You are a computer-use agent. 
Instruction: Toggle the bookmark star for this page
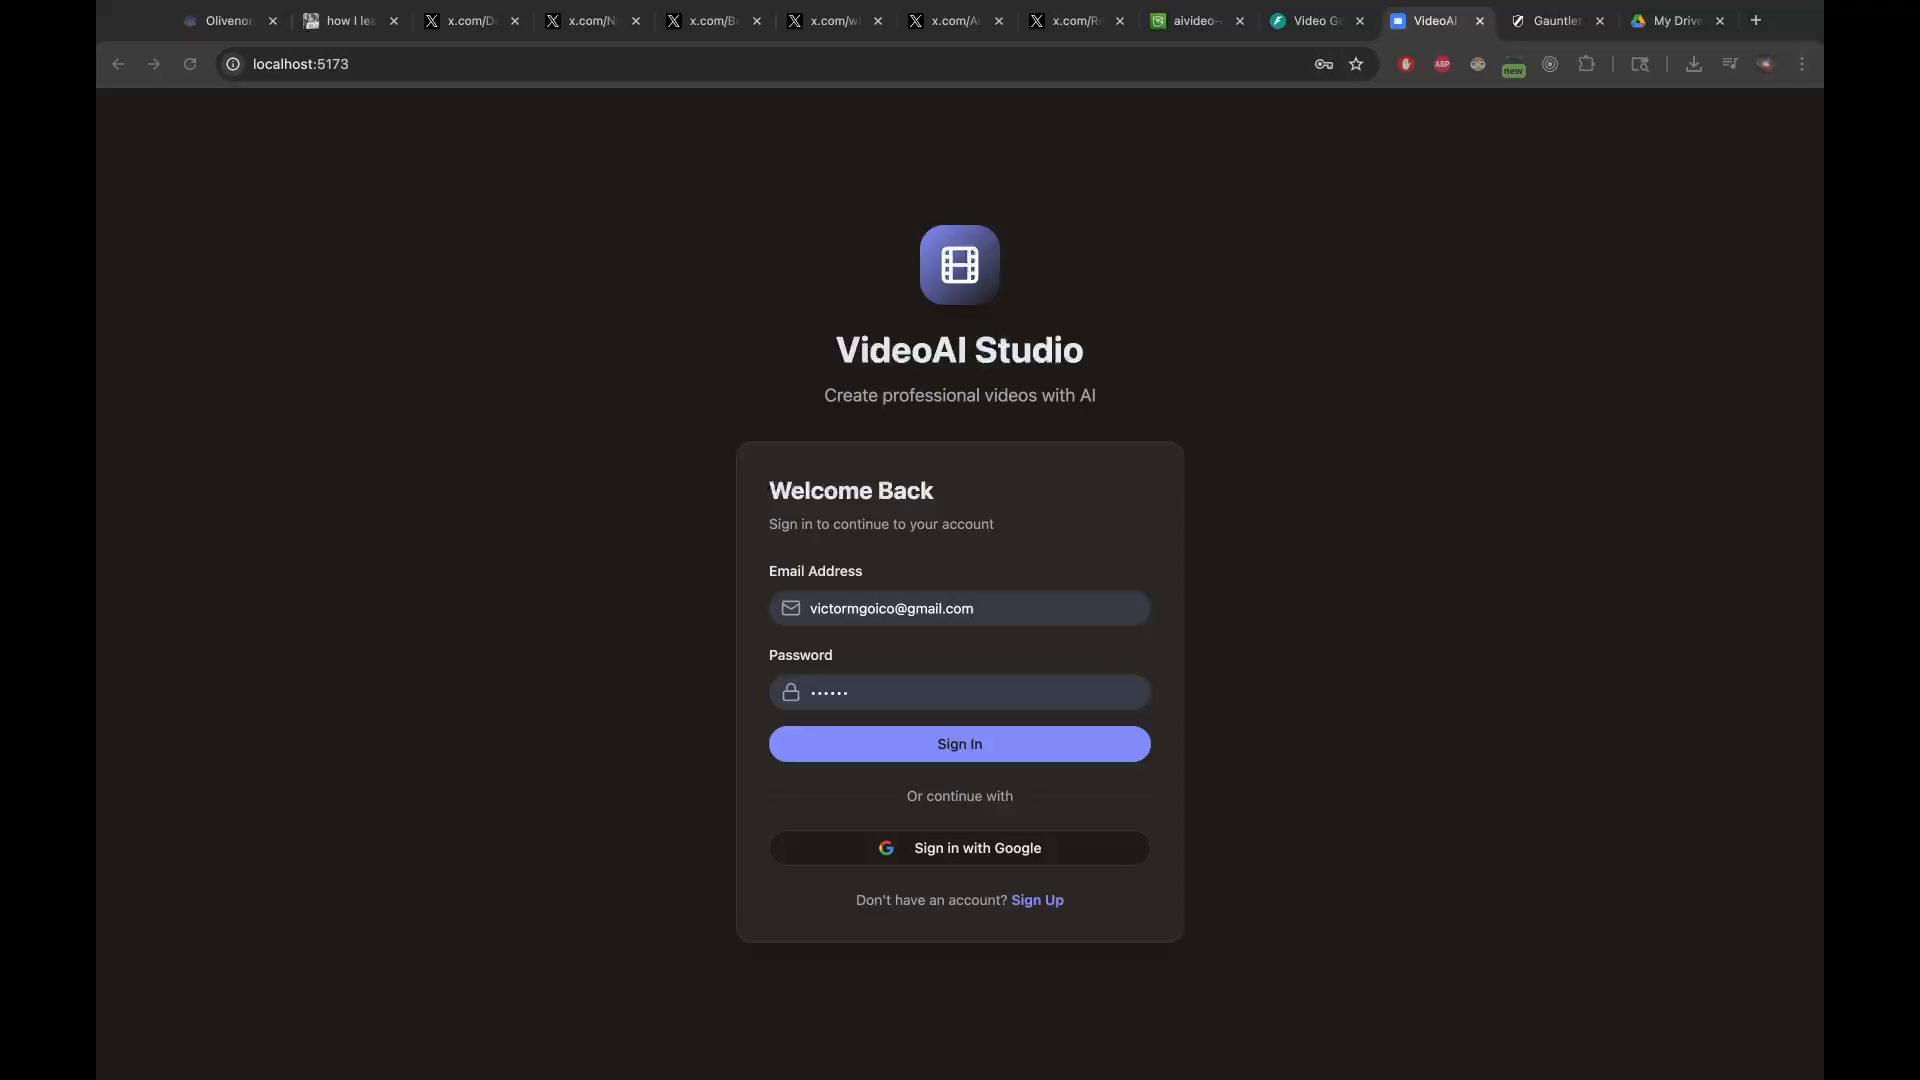1356,63
